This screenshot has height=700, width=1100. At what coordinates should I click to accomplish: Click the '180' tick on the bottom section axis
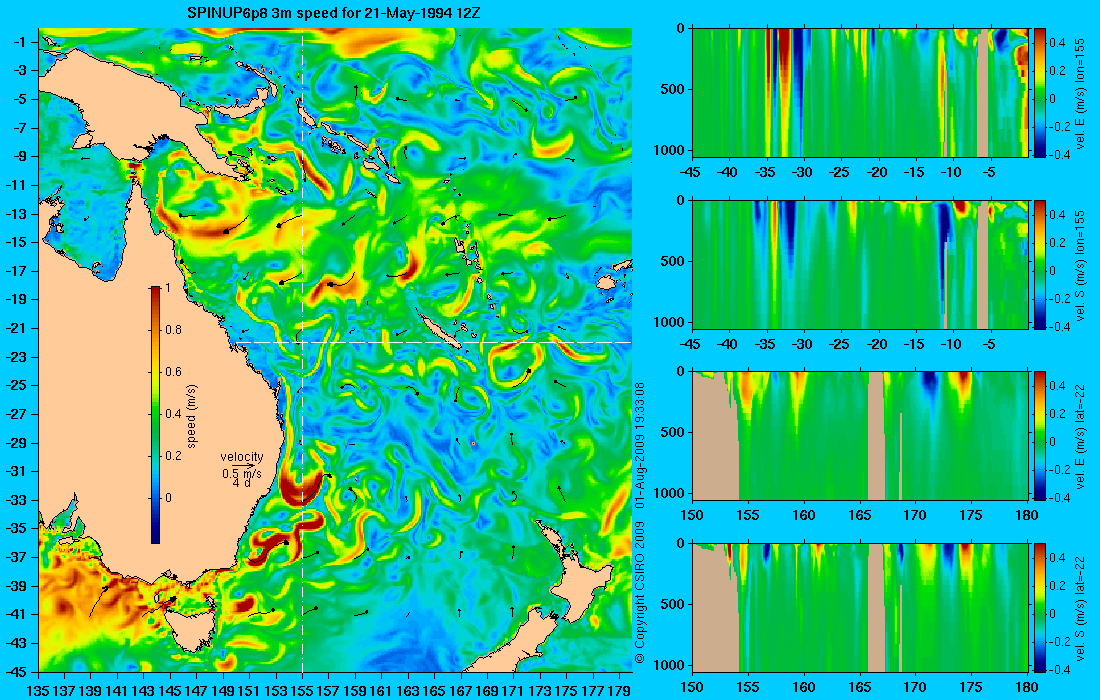[x=1027, y=687]
